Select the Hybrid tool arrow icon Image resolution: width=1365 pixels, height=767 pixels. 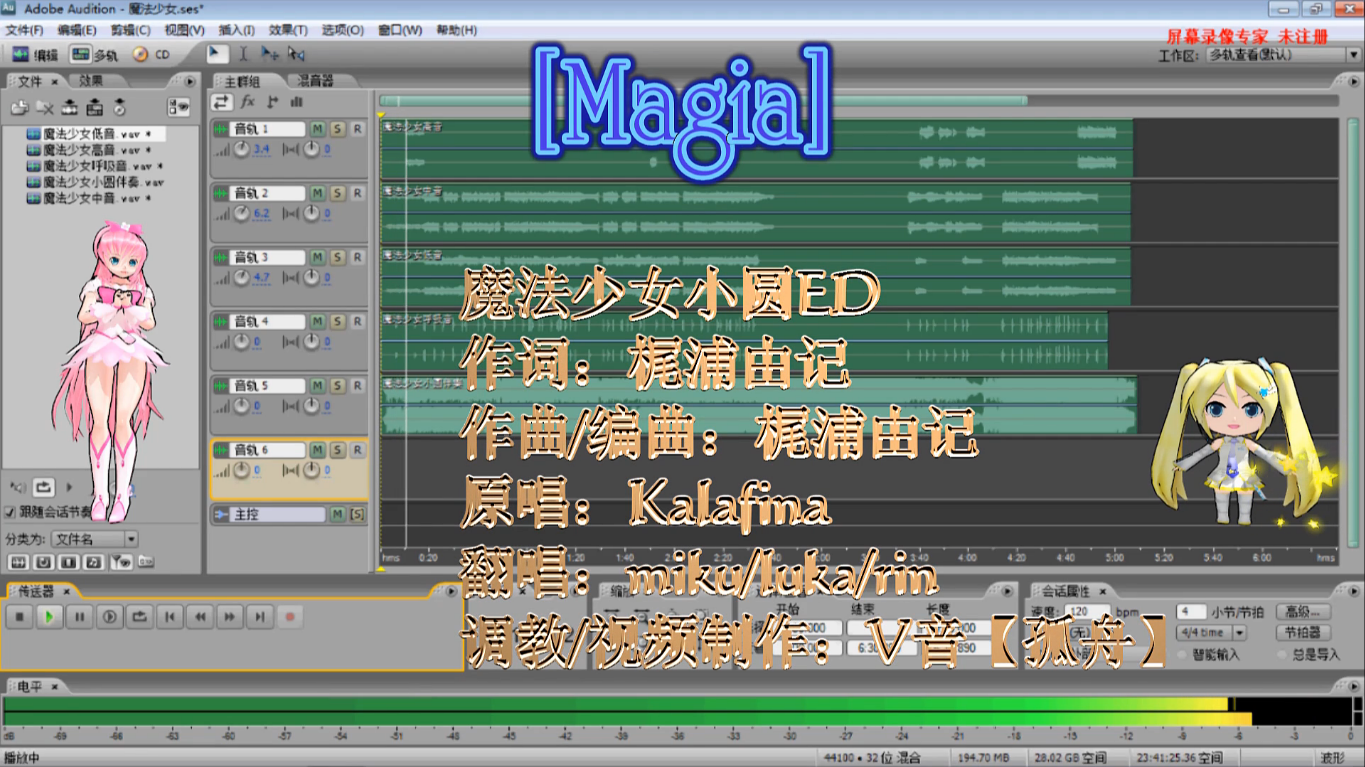217,53
